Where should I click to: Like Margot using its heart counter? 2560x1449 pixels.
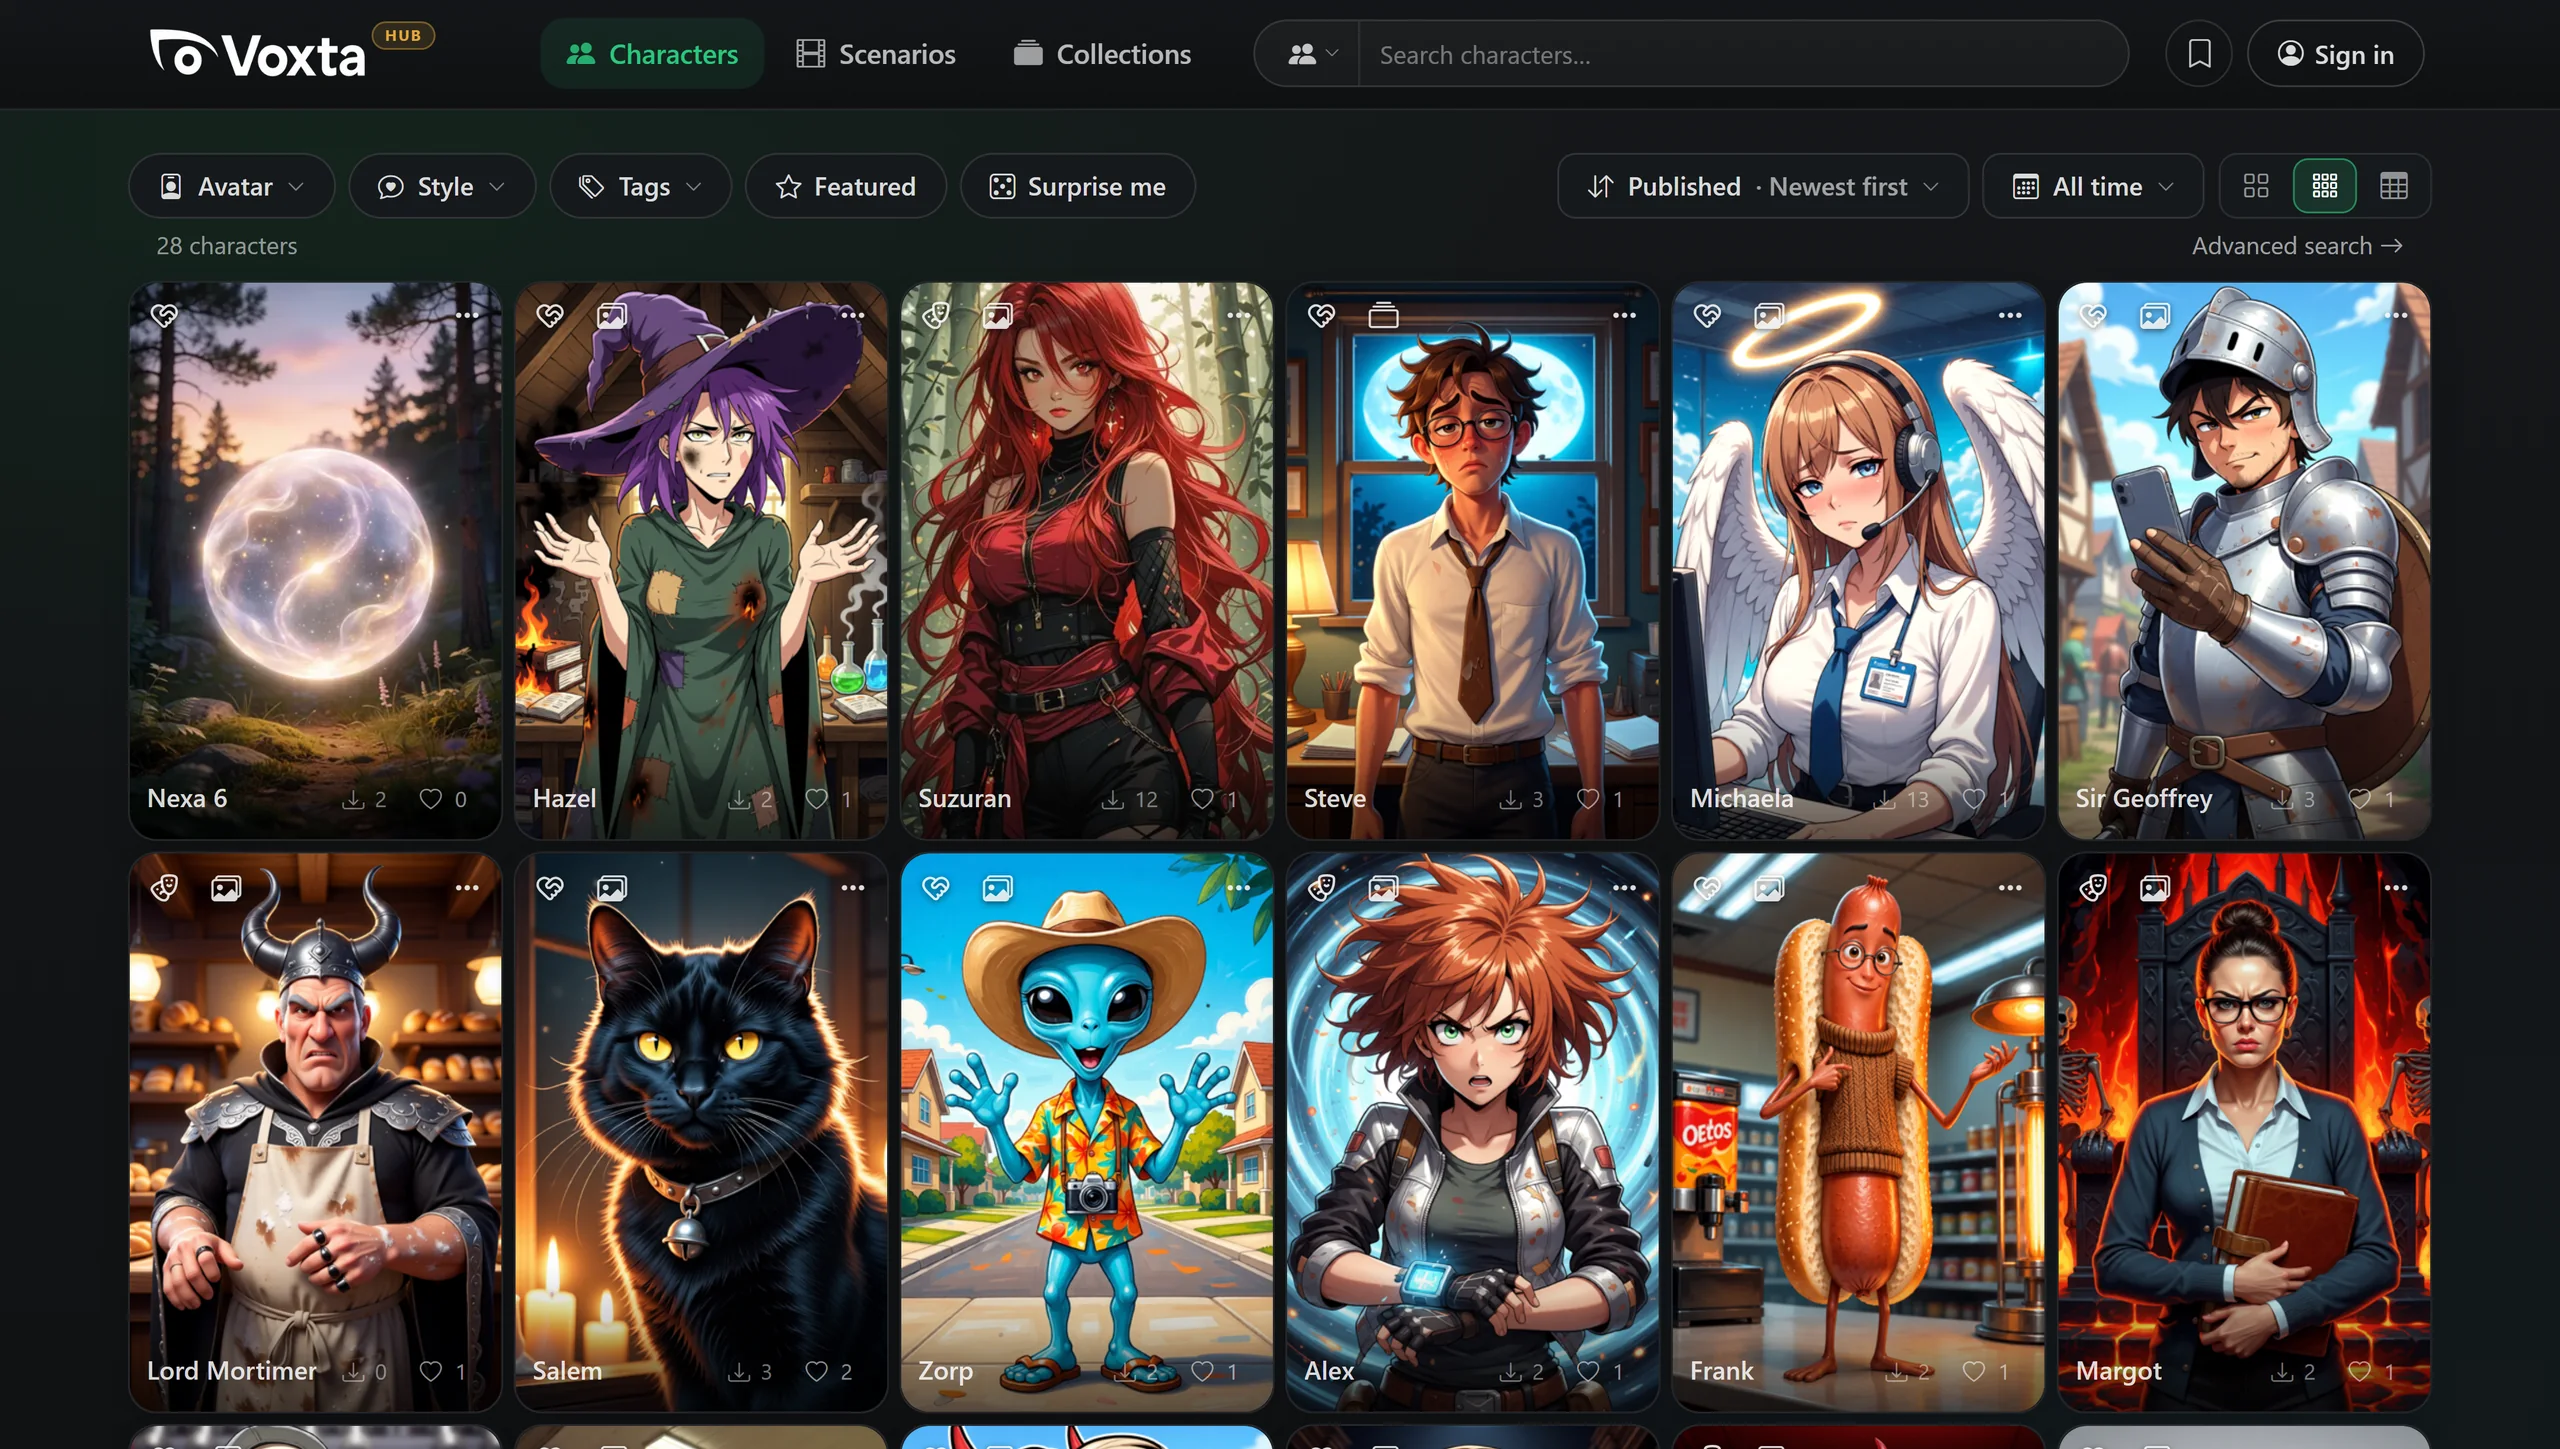2372,1371
